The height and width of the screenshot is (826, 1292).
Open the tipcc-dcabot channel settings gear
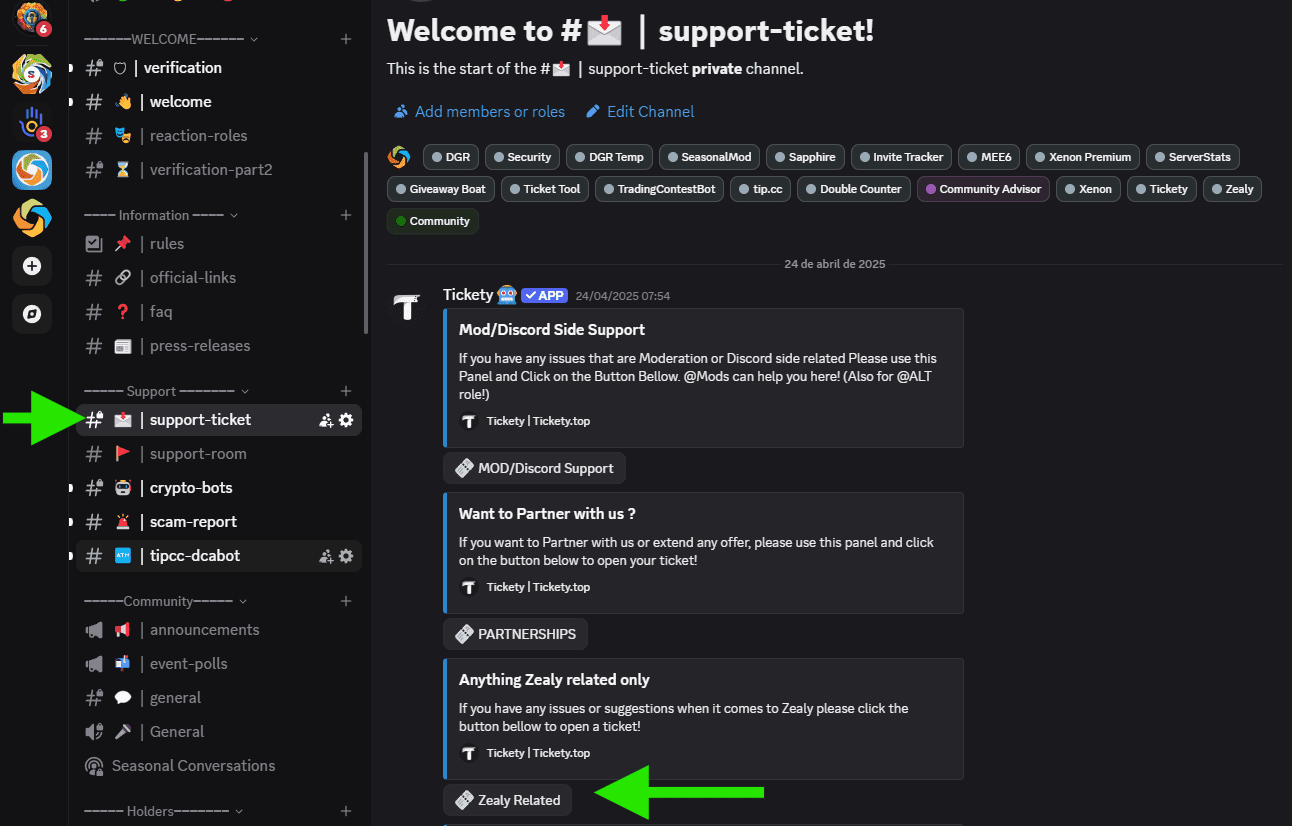pyautogui.click(x=346, y=556)
